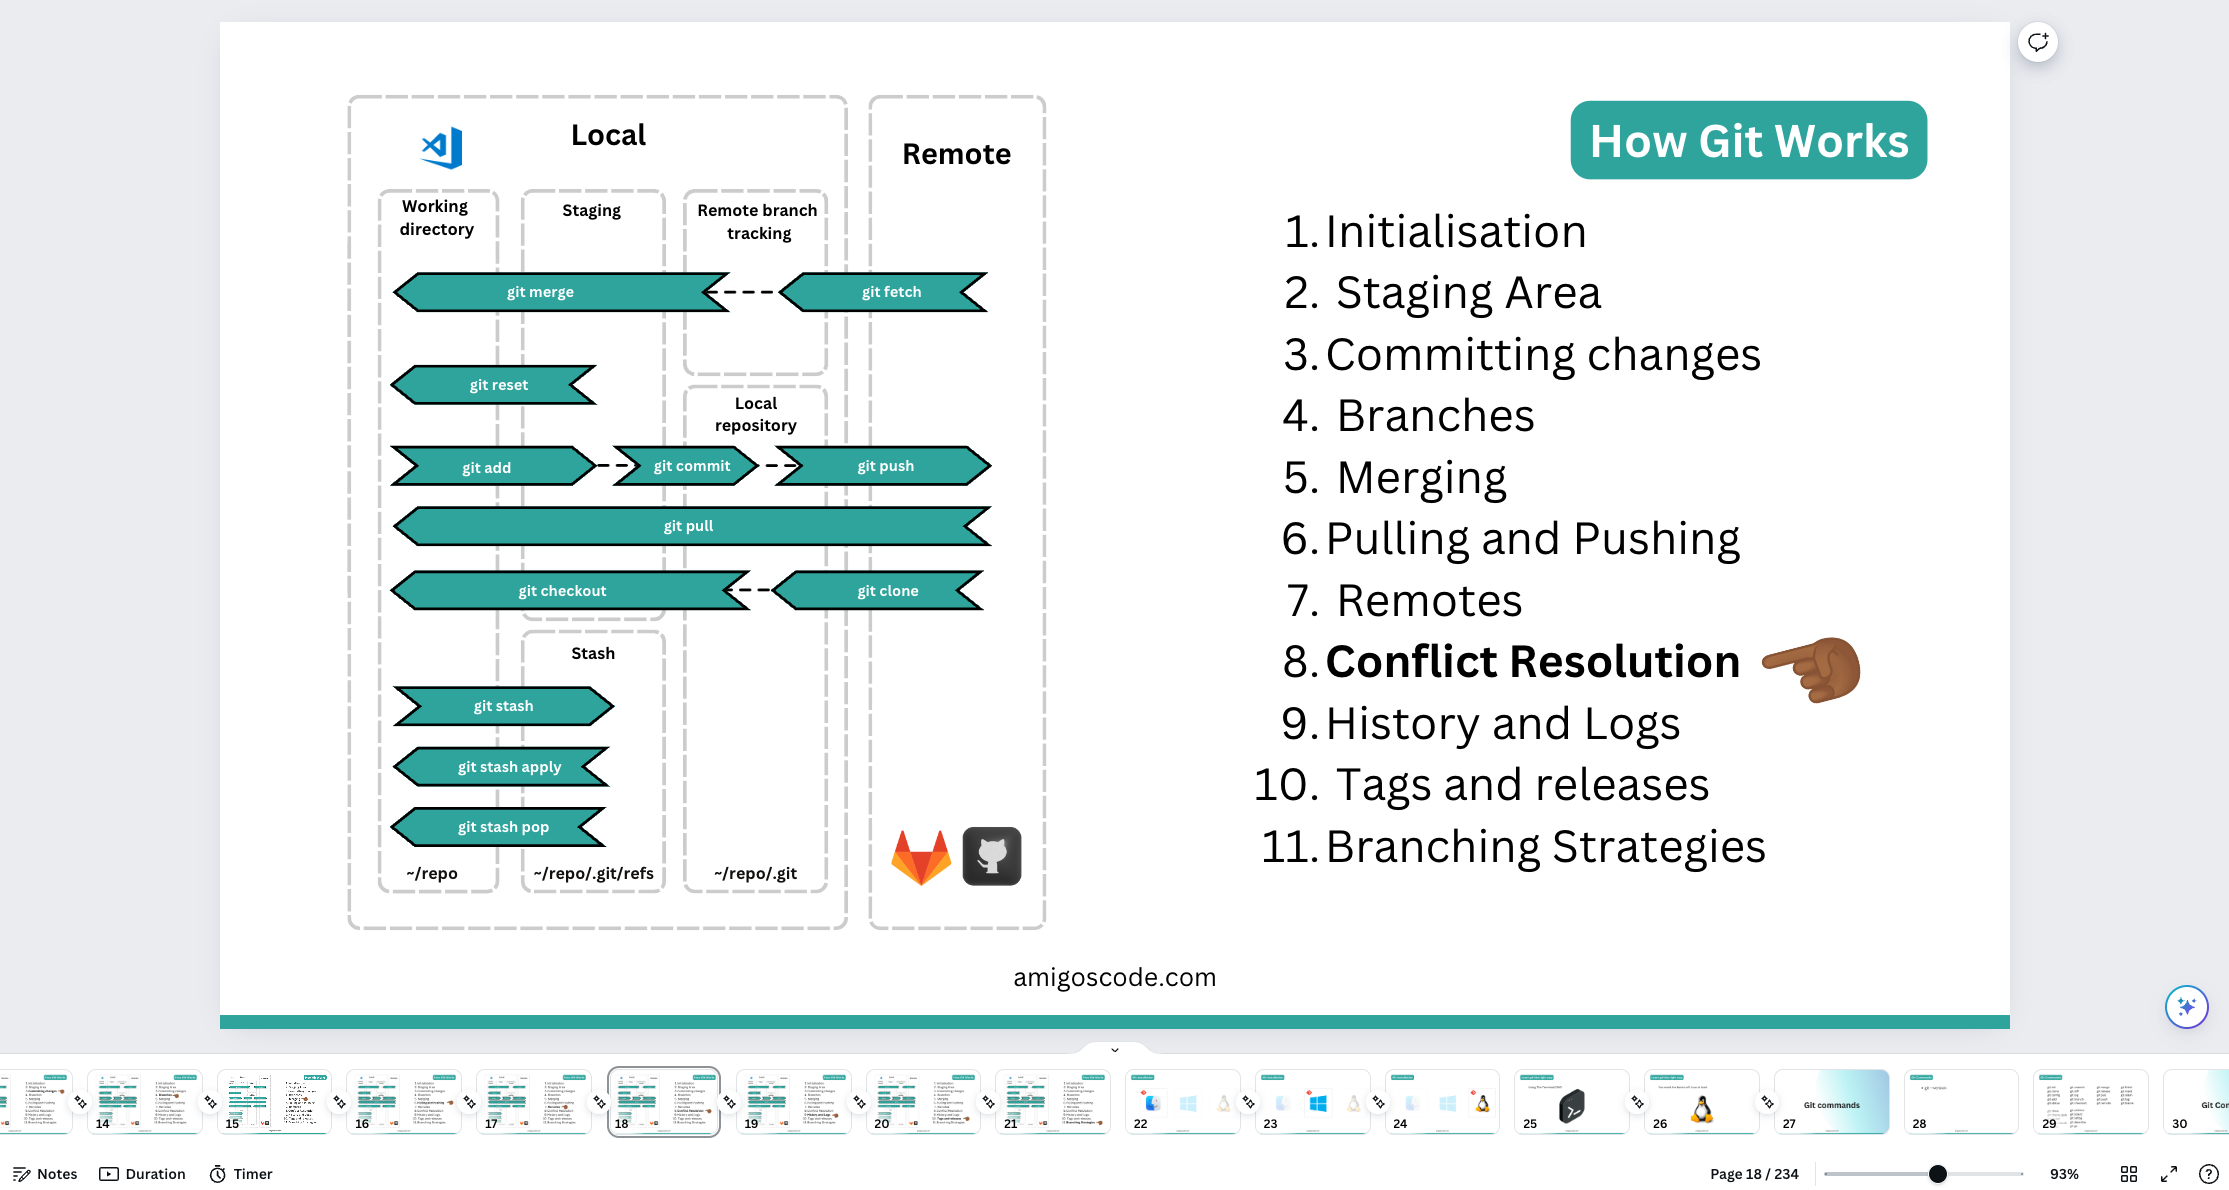This screenshot has width=2229, height=1190.
Task: Select slide 25 thumbnail
Action: tap(1572, 1101)
